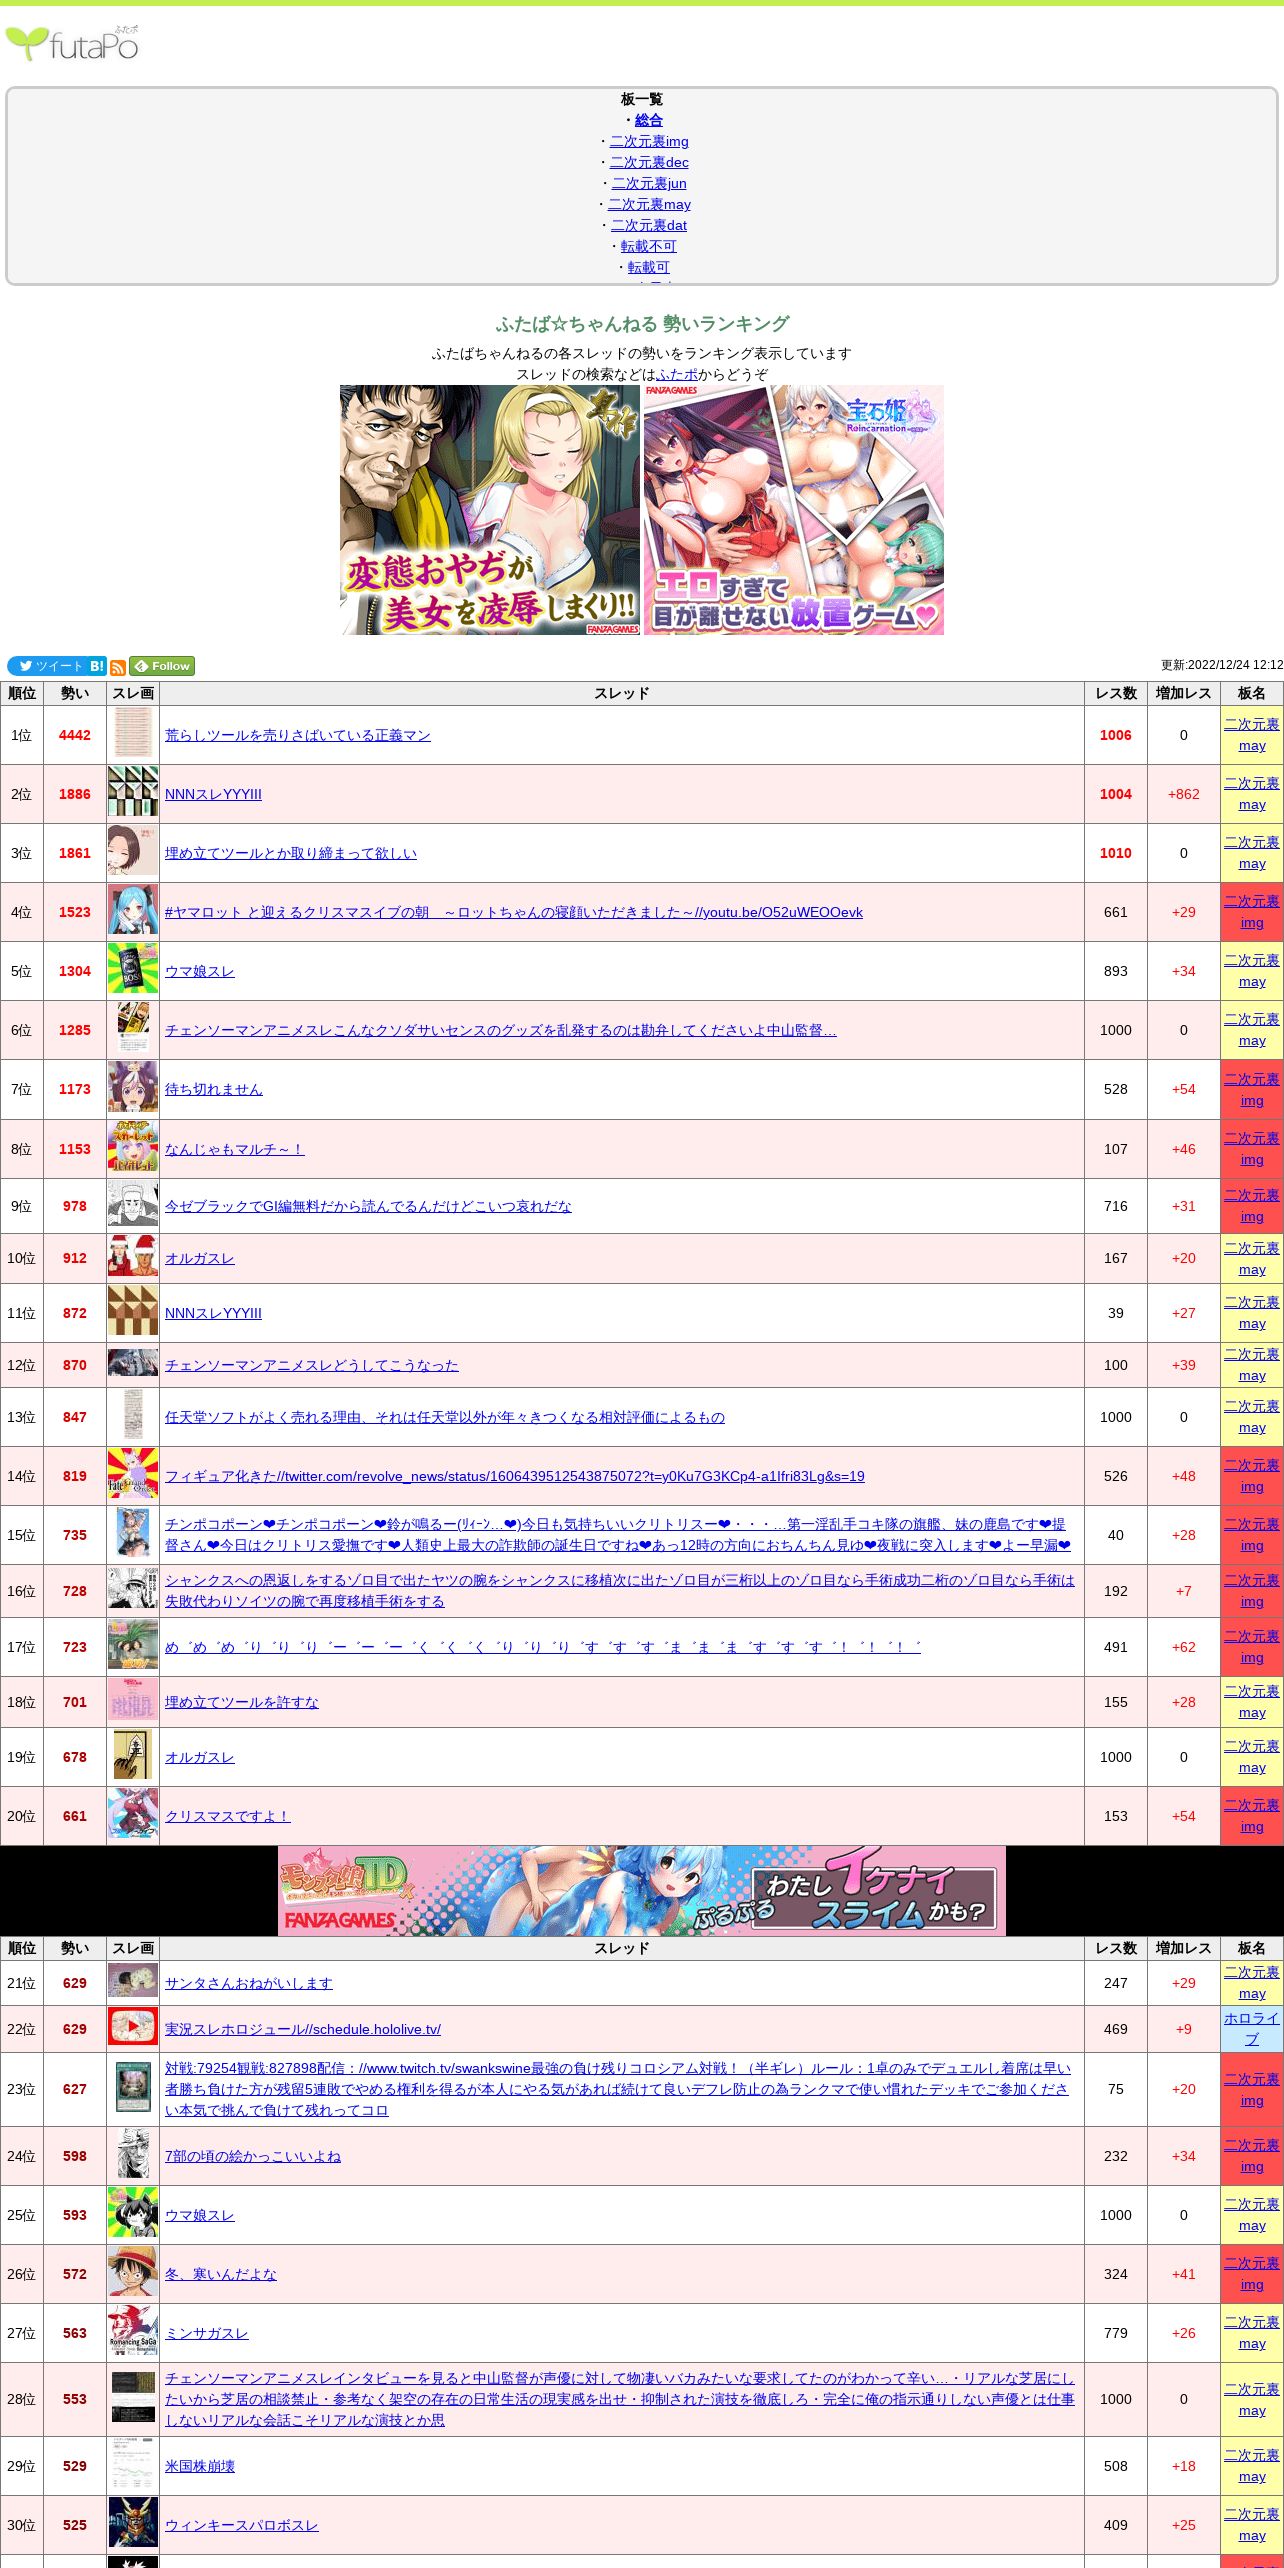Open thread 実況スレホロジュール
Viewport: 1284px width, 2568px height.
[303, 2029]
